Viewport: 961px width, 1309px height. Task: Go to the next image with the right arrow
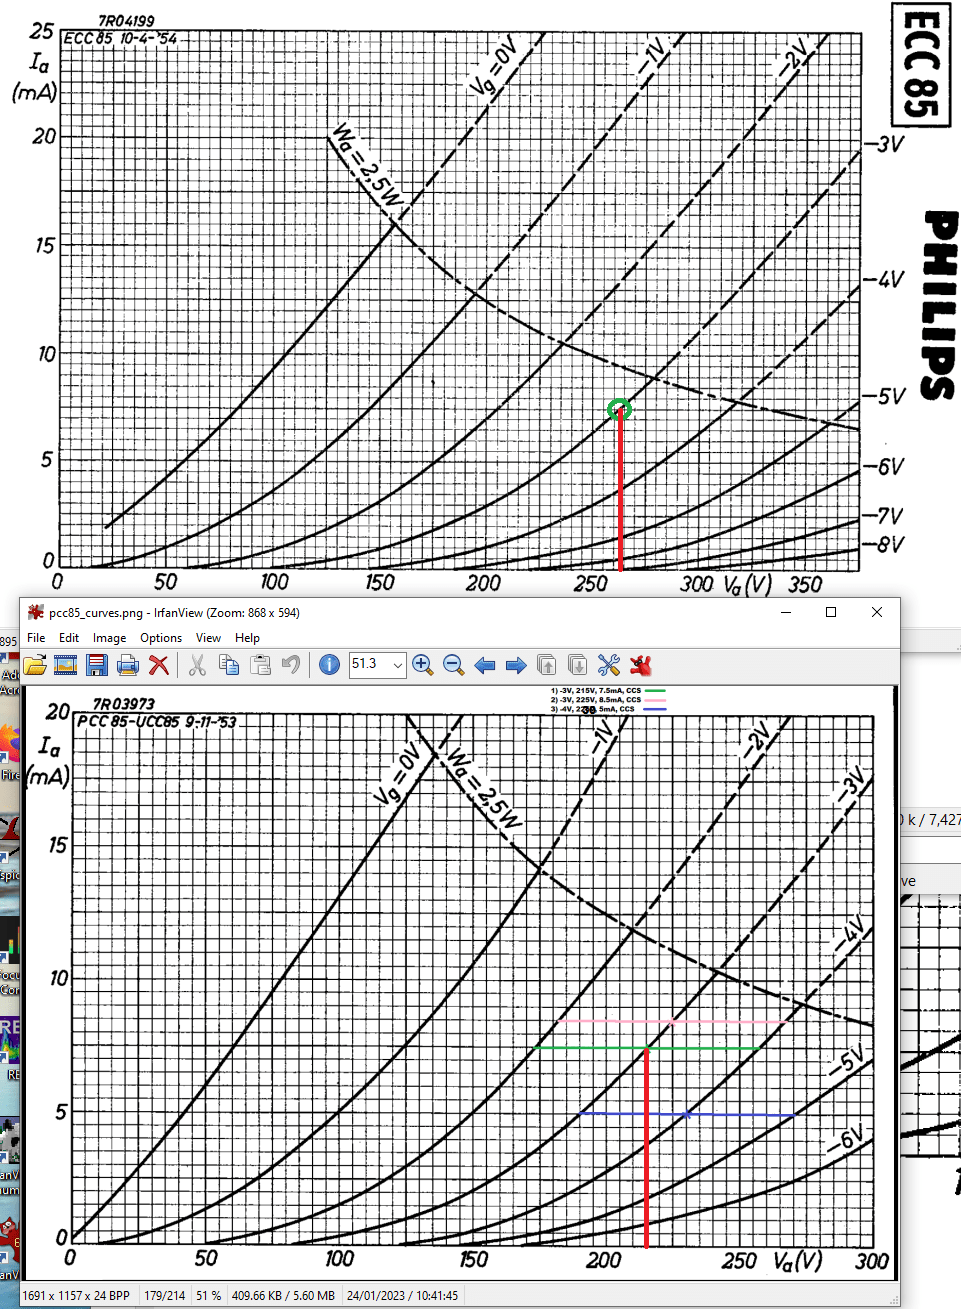516,665
